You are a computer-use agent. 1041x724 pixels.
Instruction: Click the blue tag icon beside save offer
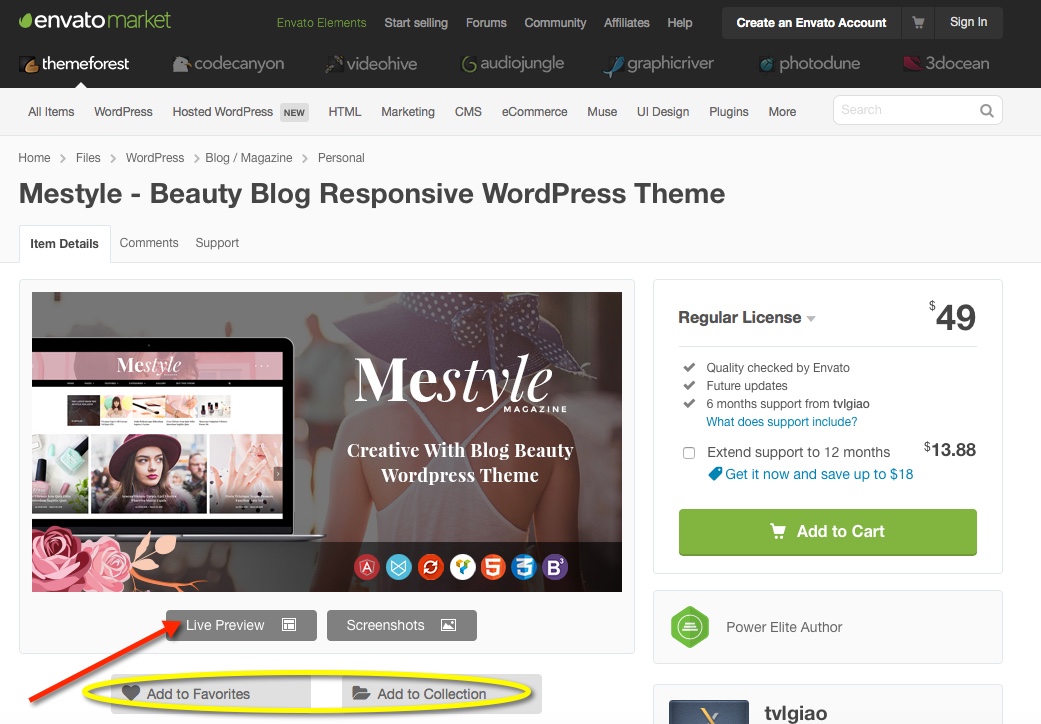click(715, 474)
